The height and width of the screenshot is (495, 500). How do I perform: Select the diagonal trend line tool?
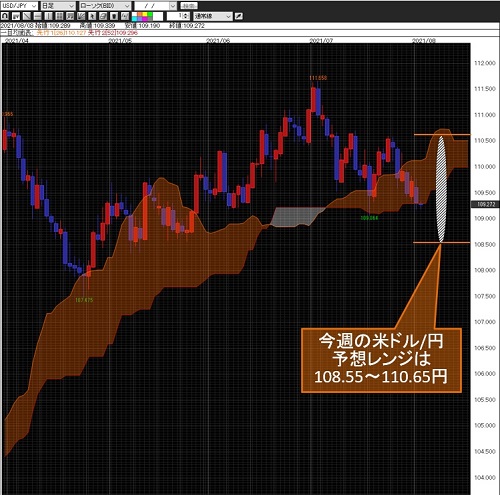pyautogui.click(x=27, y=16)
